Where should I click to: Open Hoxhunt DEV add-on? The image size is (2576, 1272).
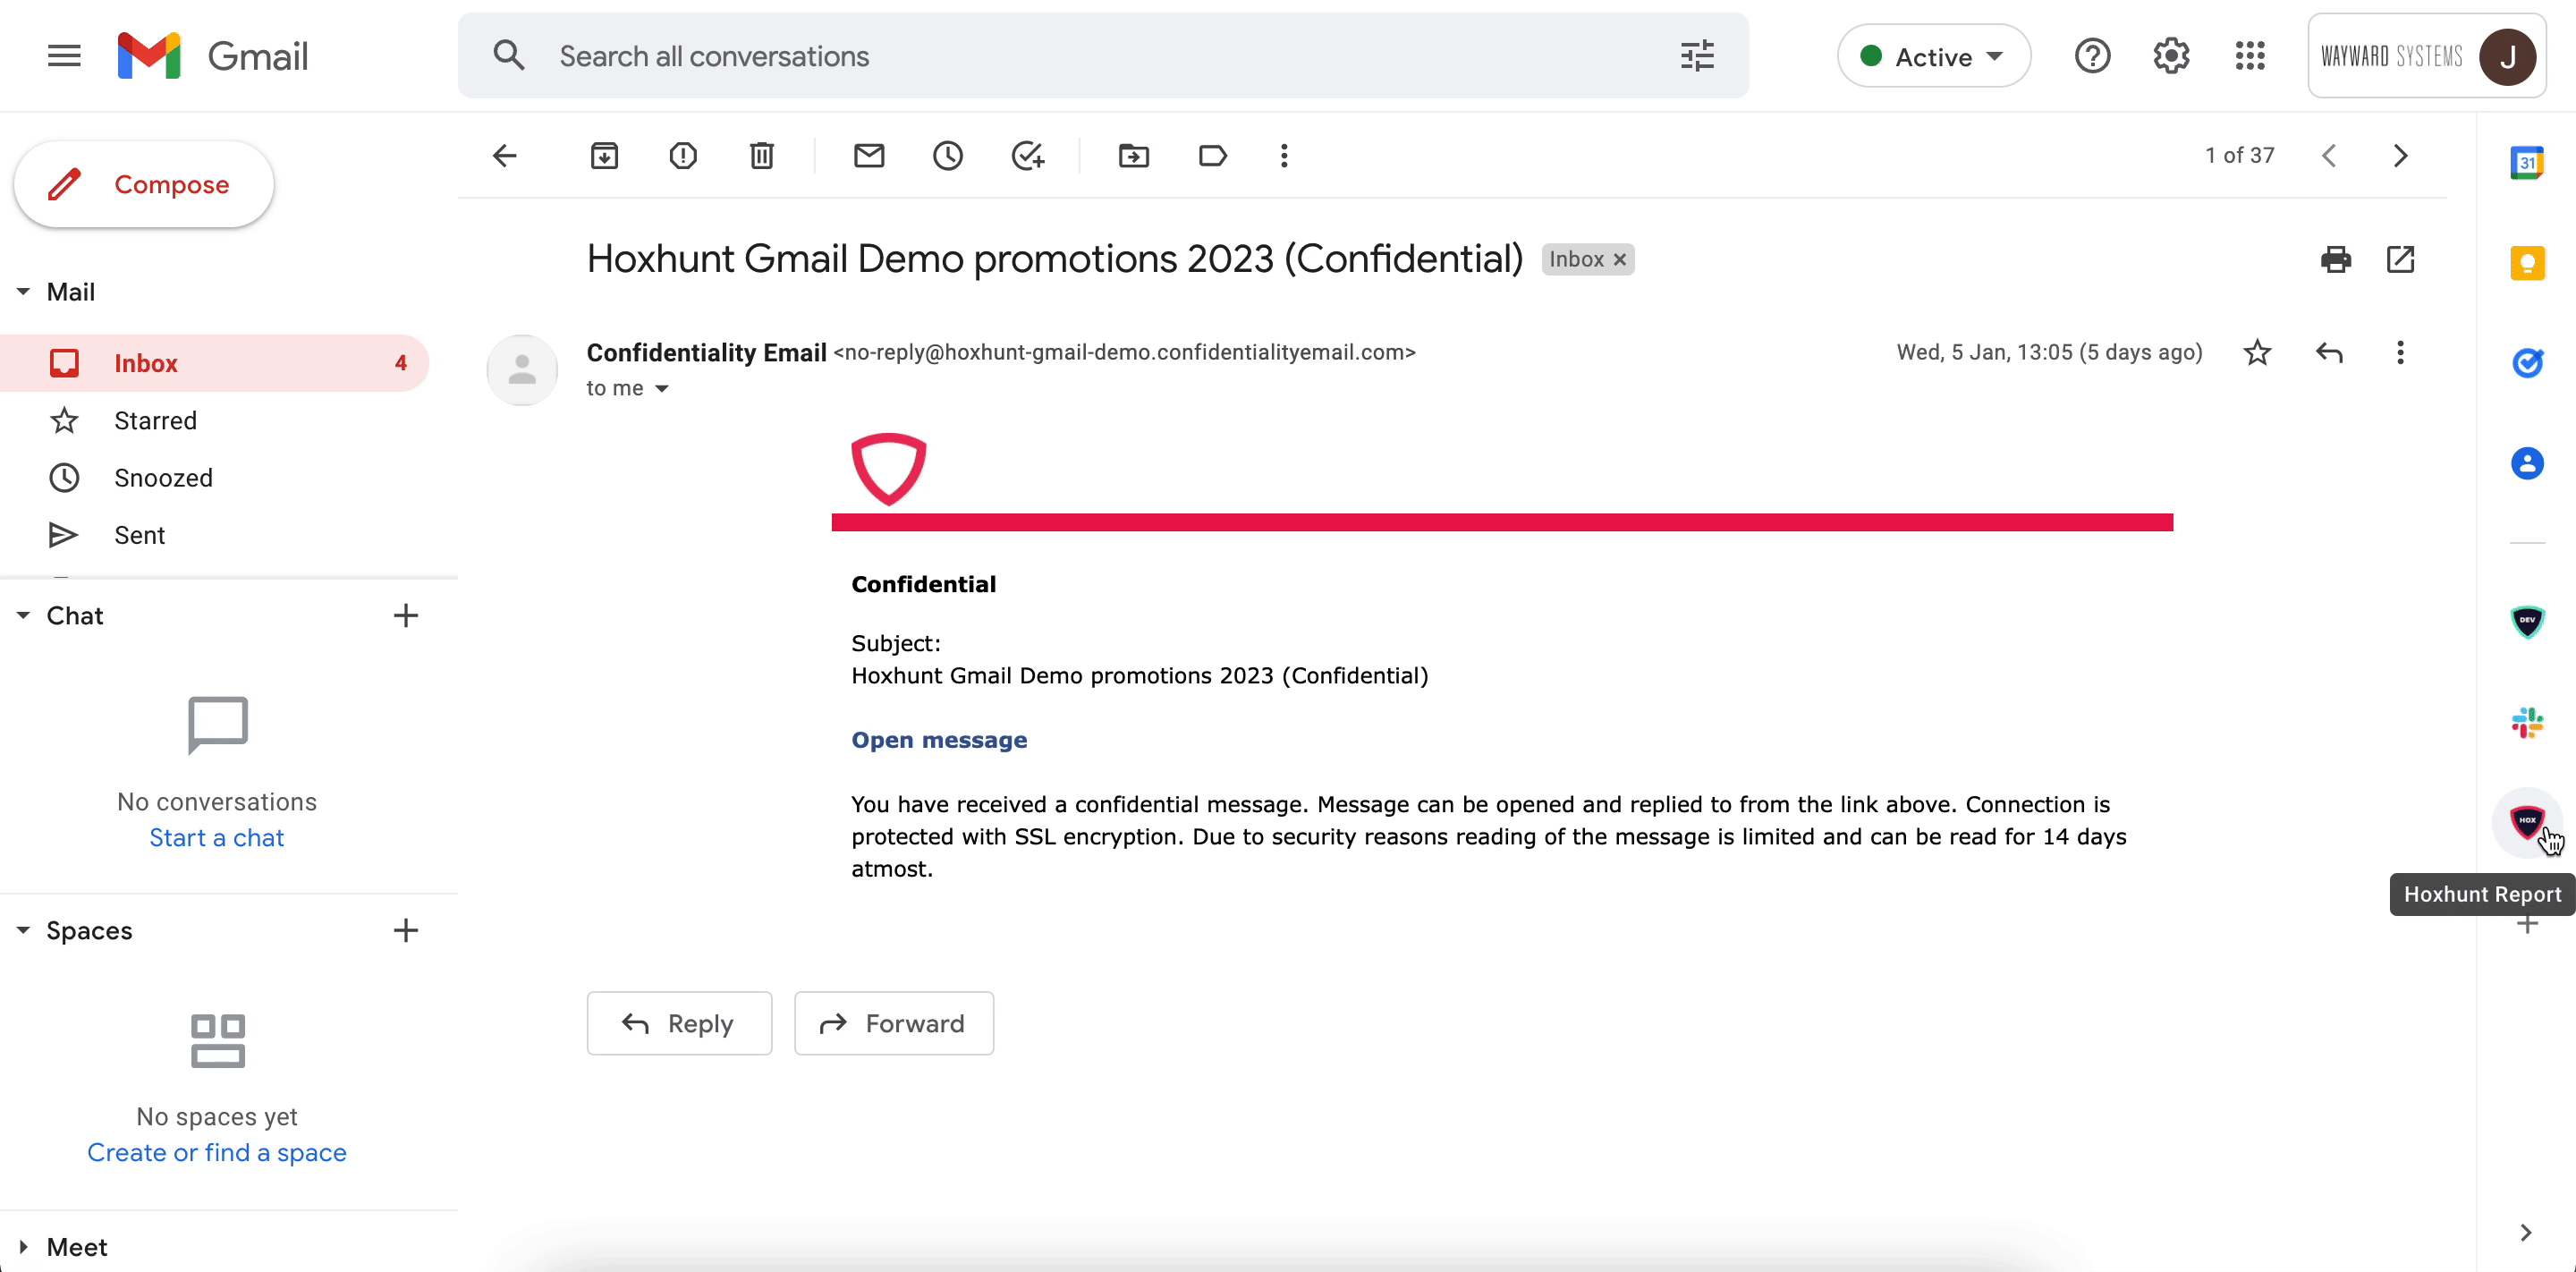[x=2527, y=621]
